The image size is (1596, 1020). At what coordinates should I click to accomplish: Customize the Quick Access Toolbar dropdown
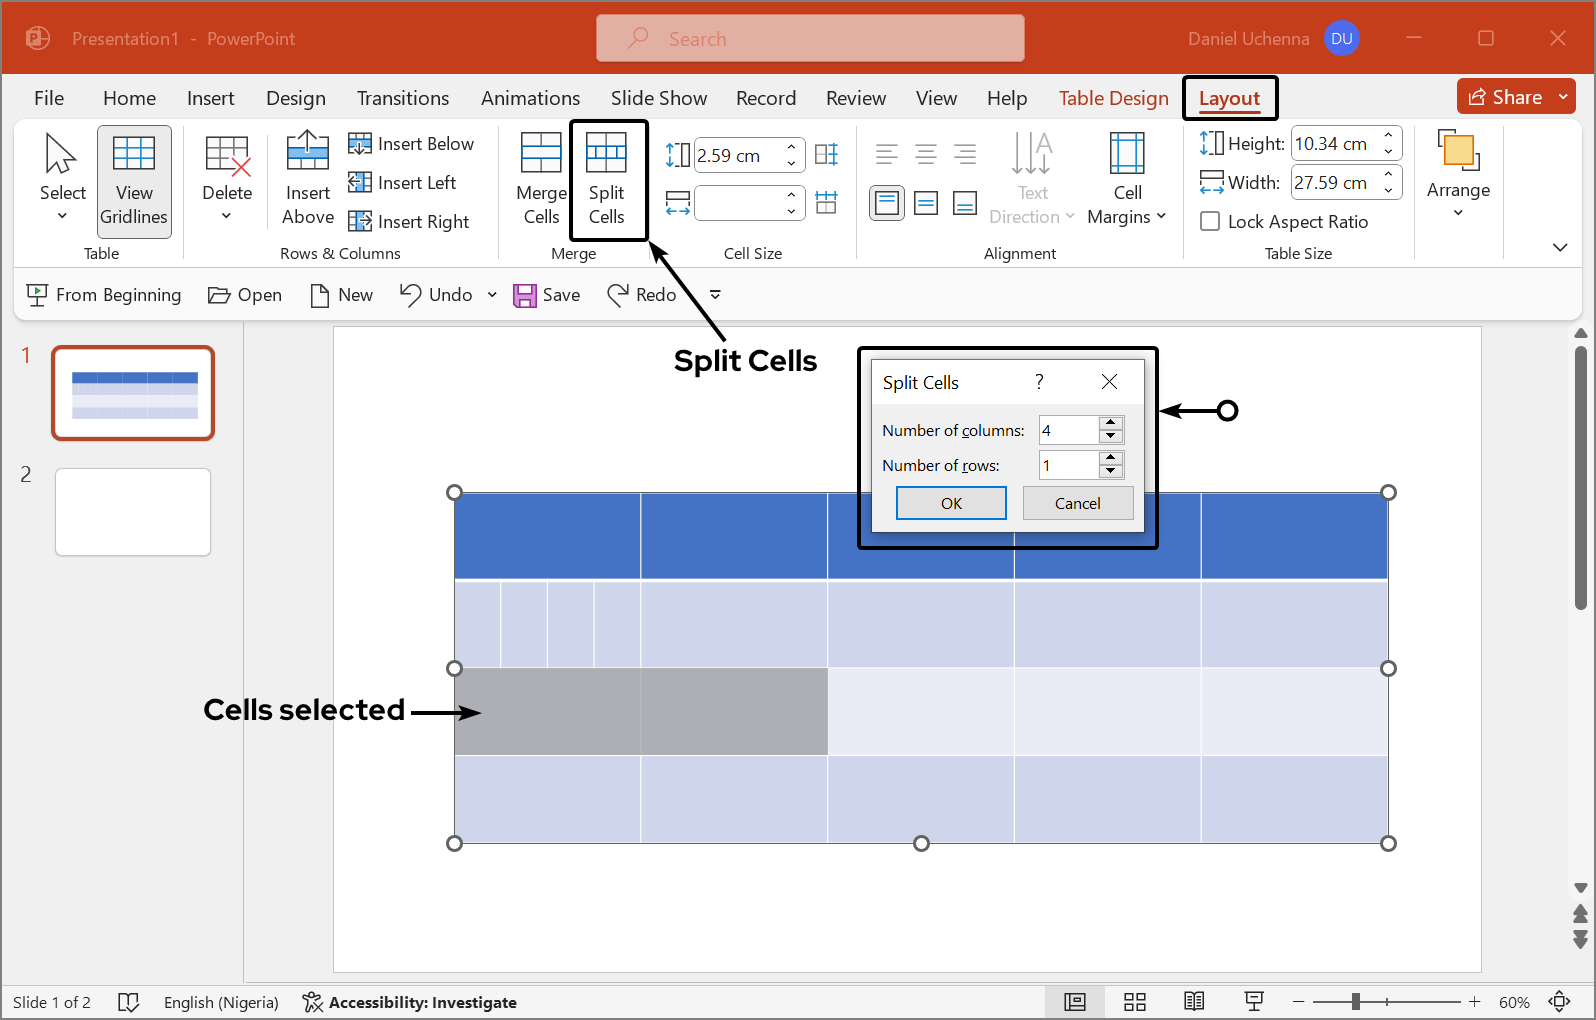[715, 295]
